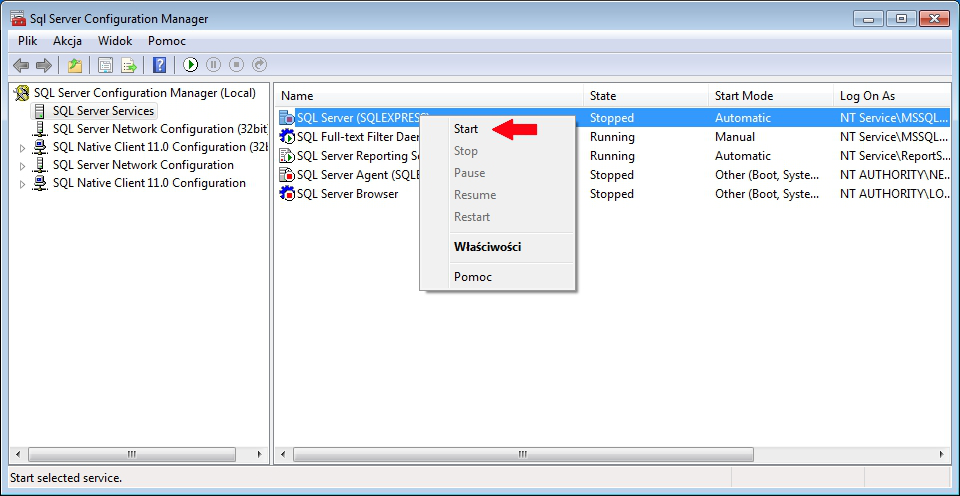
Task: Choose Stop in the context menu
Action: (x=466, y=151)
